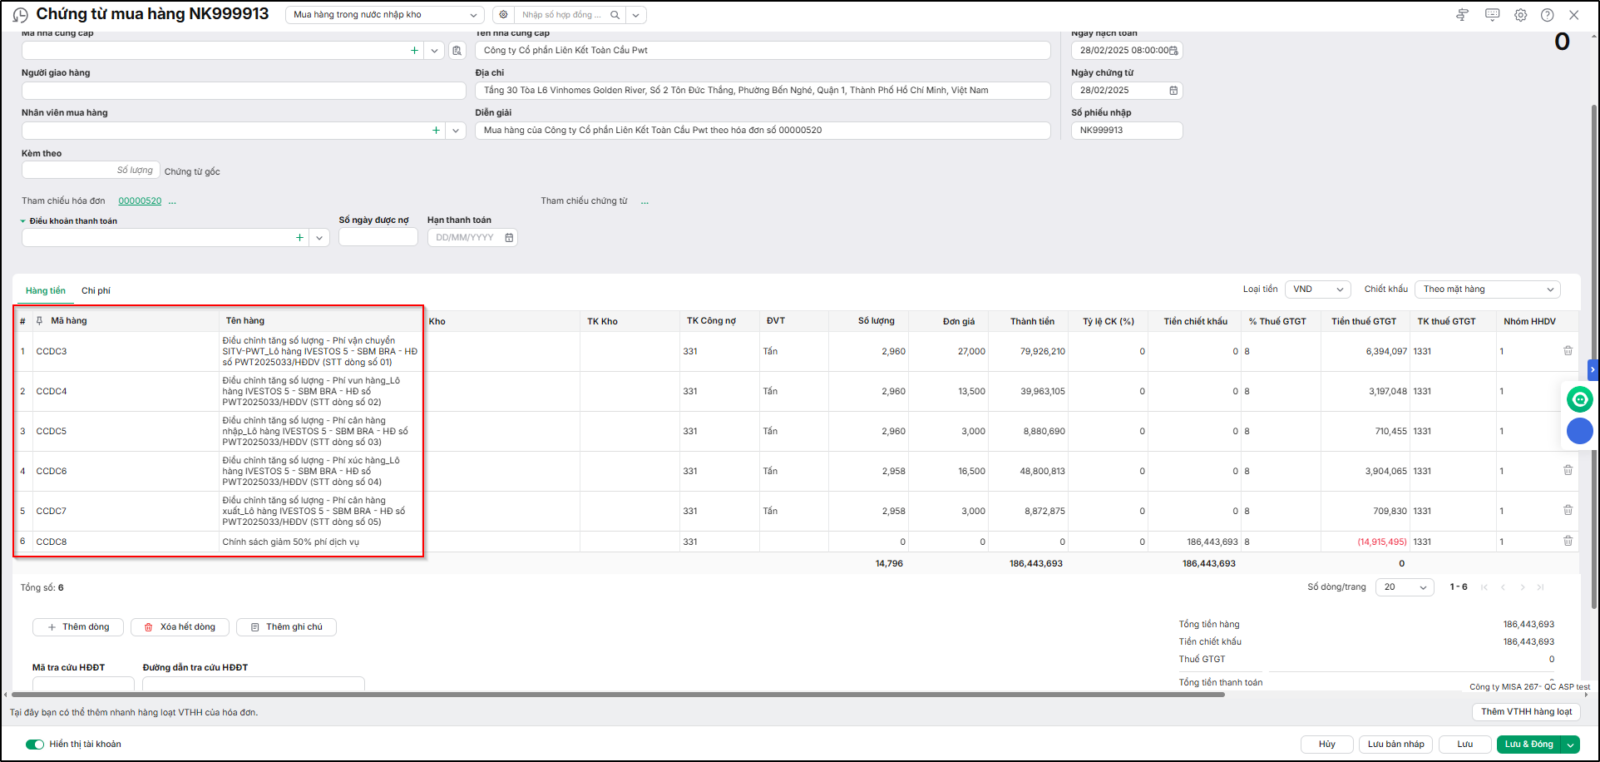Image resolution: width=1600 pixels, height=762 pixels.
Task: Delete the CCDC8 row with its trash icon
Action: coord(1568,541)
